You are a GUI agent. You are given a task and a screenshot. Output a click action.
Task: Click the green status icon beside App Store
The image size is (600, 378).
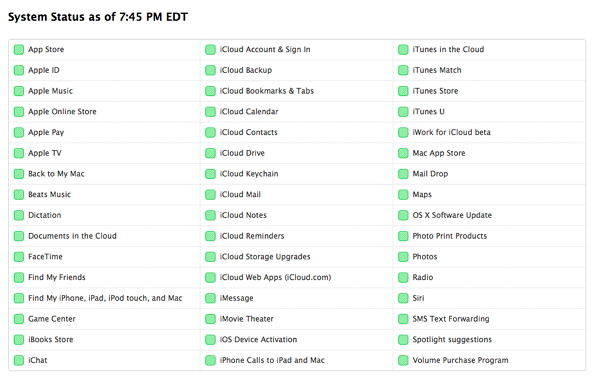[x=19, y=50]
